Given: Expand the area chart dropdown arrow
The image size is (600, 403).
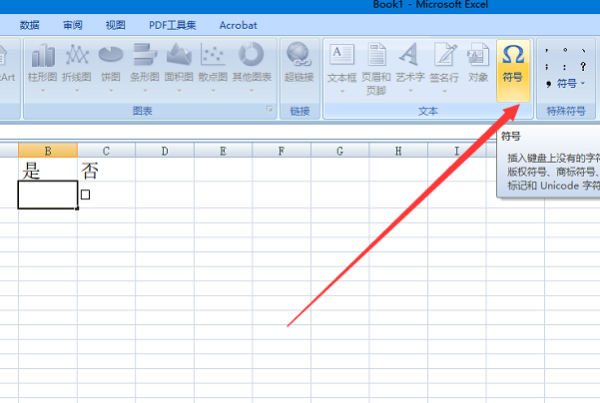Looking at the screenshot, I should tap(179, 91).
